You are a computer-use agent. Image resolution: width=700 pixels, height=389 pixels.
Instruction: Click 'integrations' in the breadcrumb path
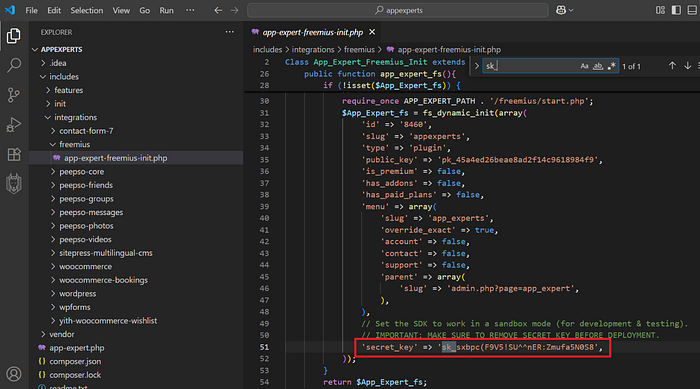click(x=312, y=50)
